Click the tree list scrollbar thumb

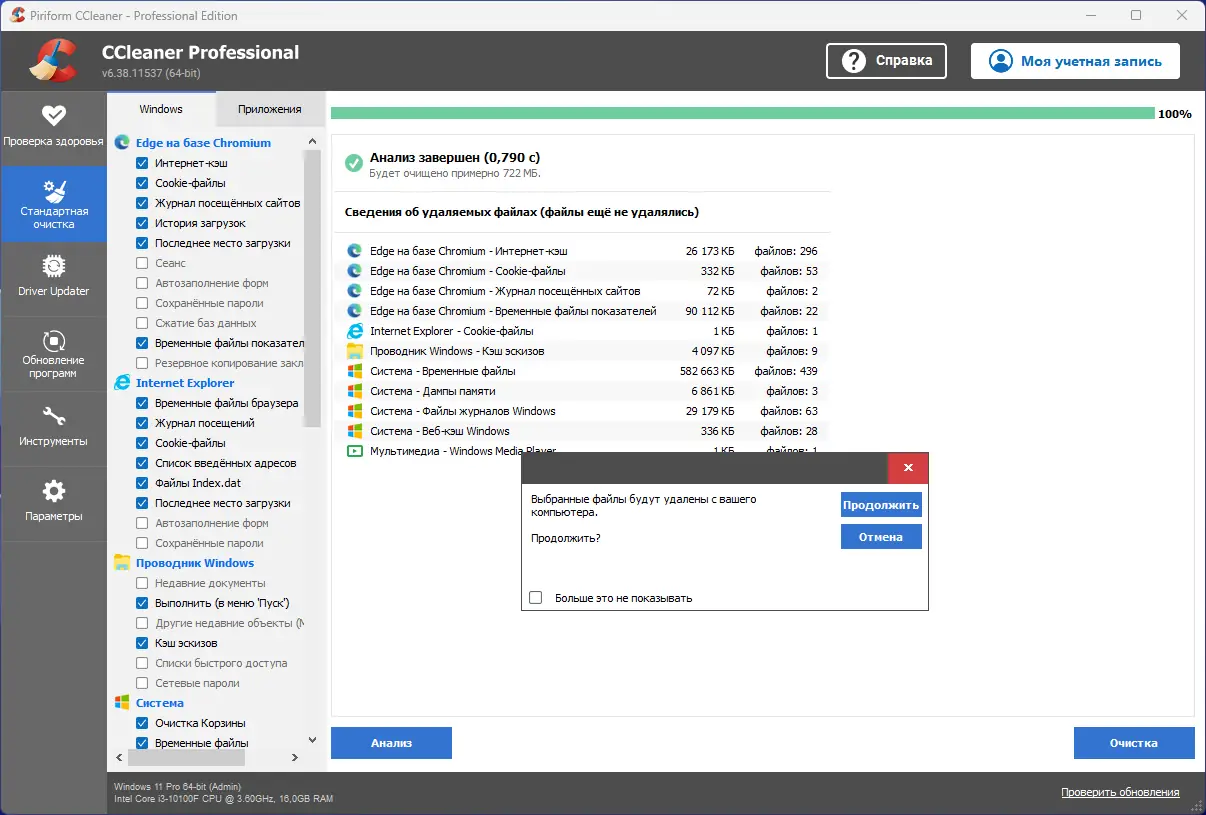(x=312, y=290)
